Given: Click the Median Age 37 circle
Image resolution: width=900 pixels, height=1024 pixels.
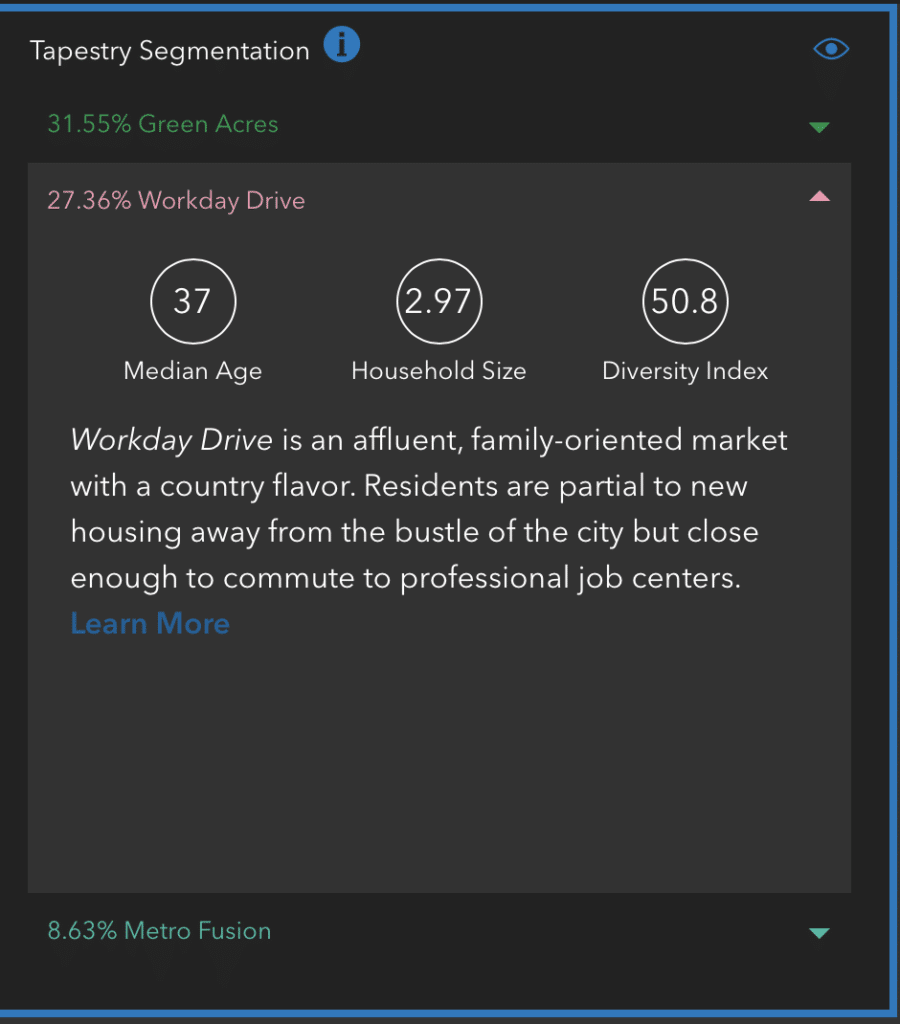Looking at the screenshot, I should tap(193, 301).
